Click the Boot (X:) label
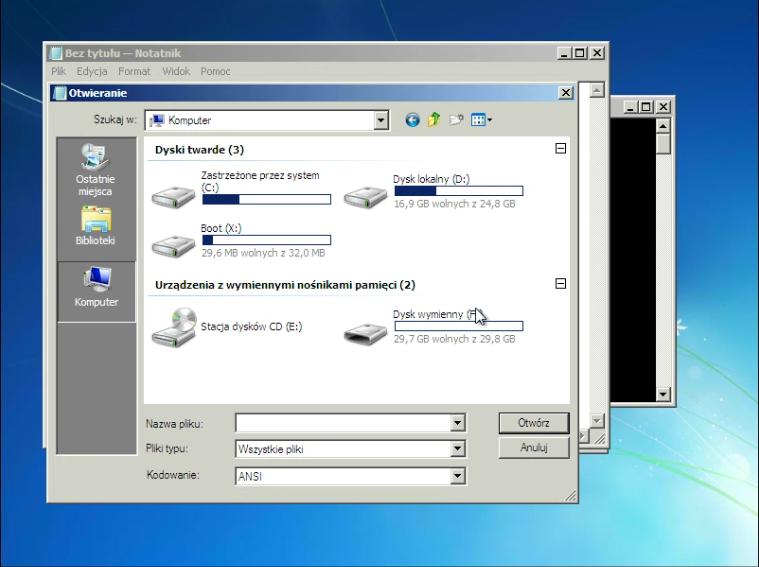Image resolution: width=759 pixels, height=567 pixels. point(221,228)
